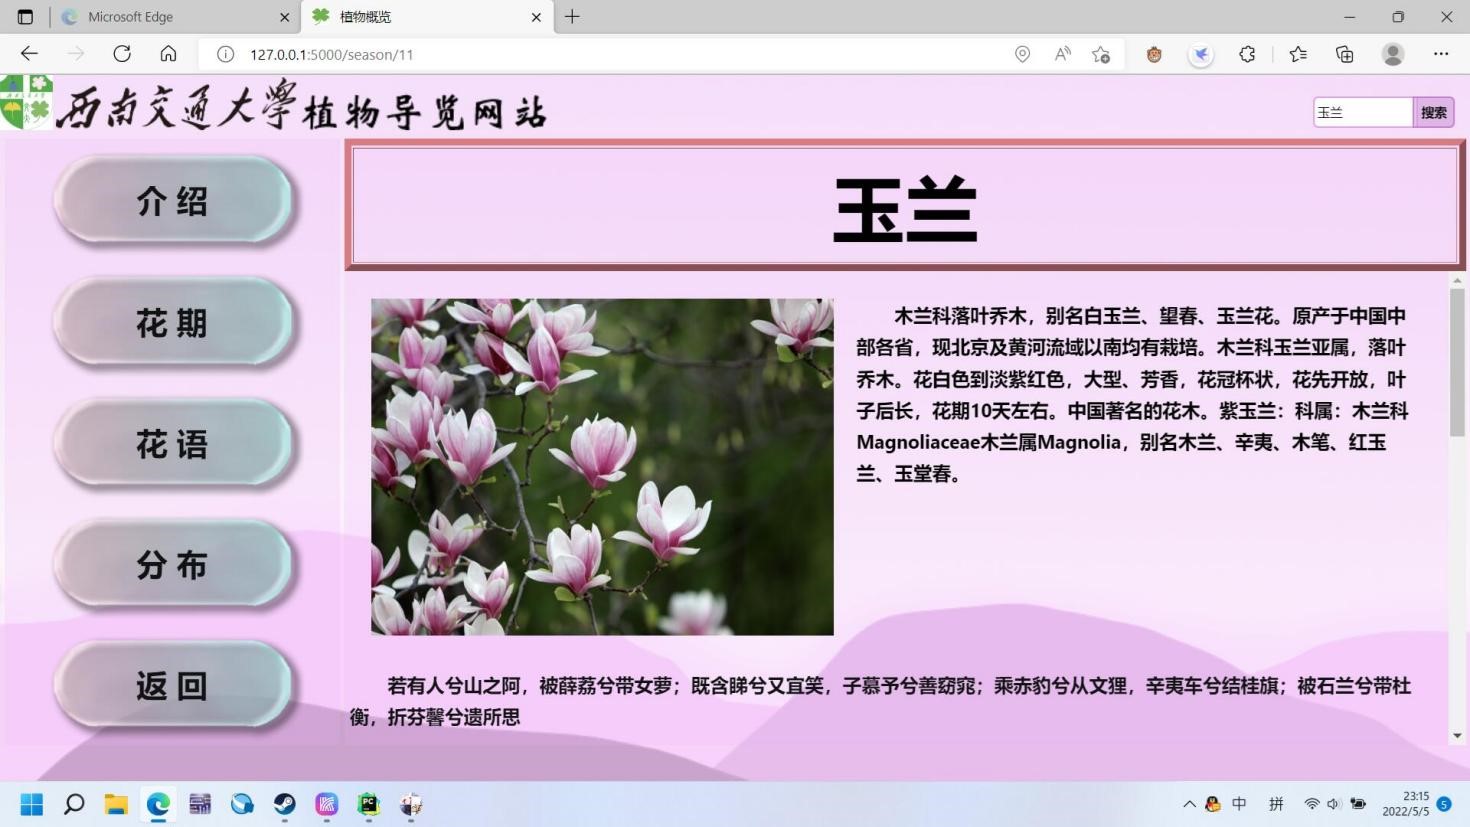Select the 植物概览 tab
The width and height of the screenshot is (1470, 827).
428,17
